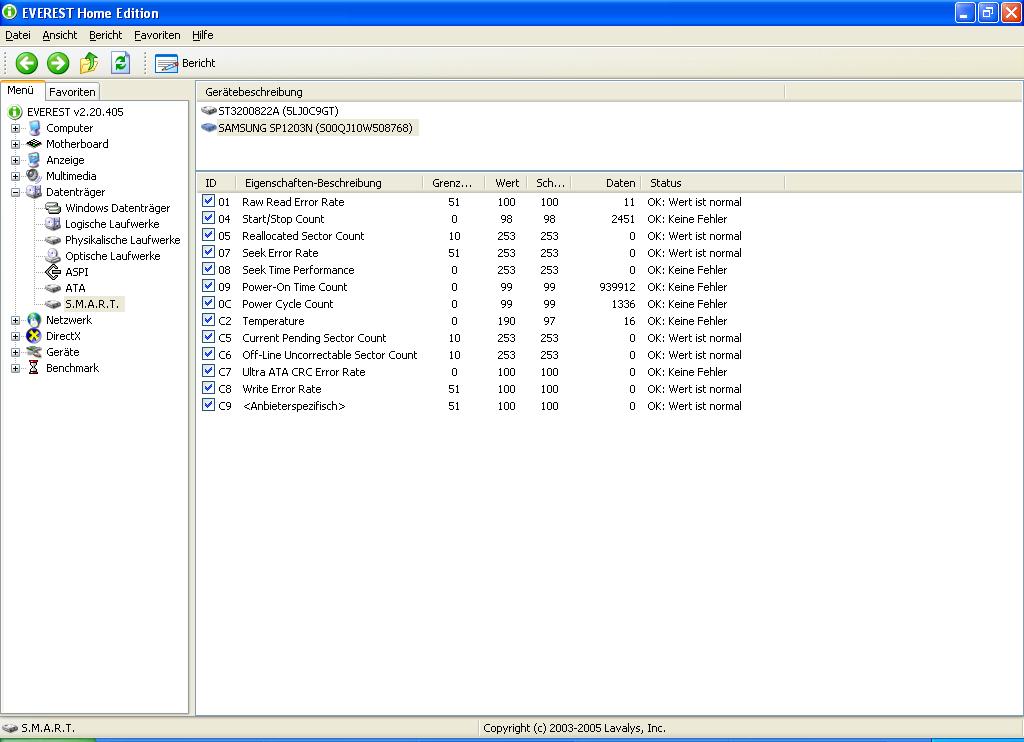Image resolution: width=1024 pixels, height=742 pixels.
Task: Click the Multimedia icon in the tree
Action: pos(34,176)
